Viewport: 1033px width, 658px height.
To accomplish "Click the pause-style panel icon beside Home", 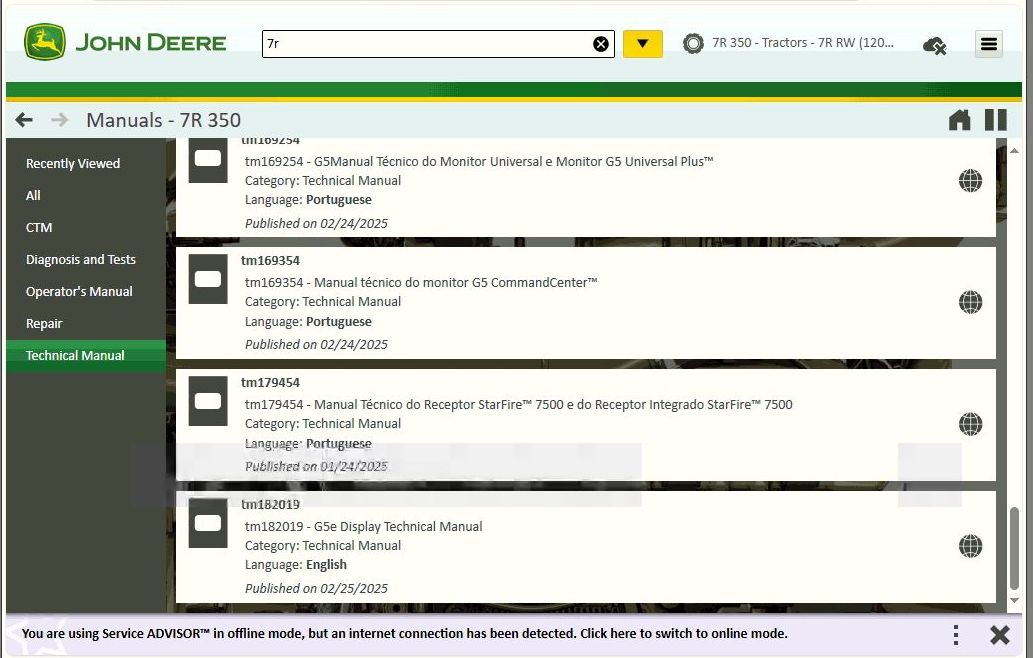I will point(995,120).
